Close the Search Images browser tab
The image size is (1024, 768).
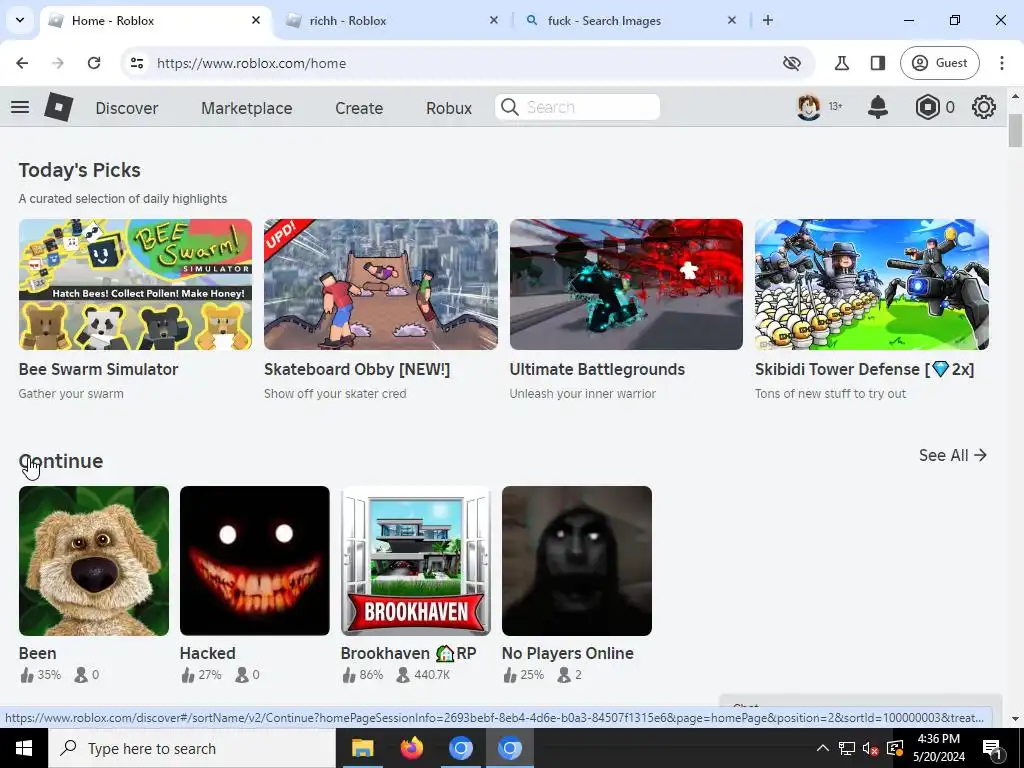pyautogui.click(x=731, y=20)
